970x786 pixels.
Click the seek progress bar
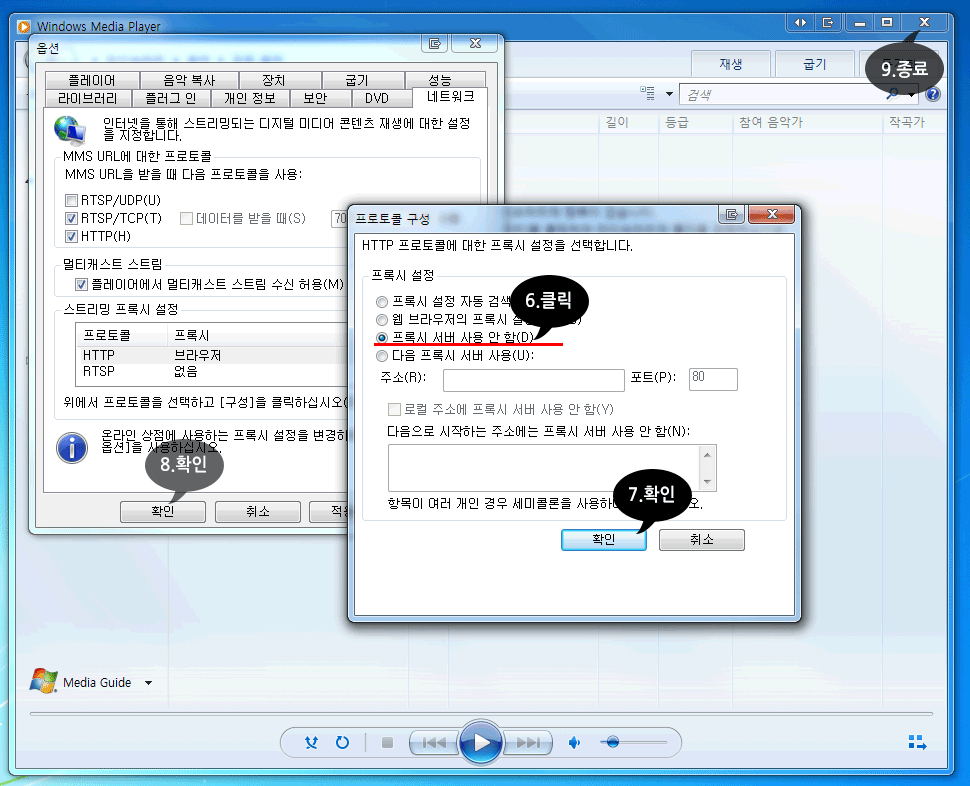[x=481, y=713]
